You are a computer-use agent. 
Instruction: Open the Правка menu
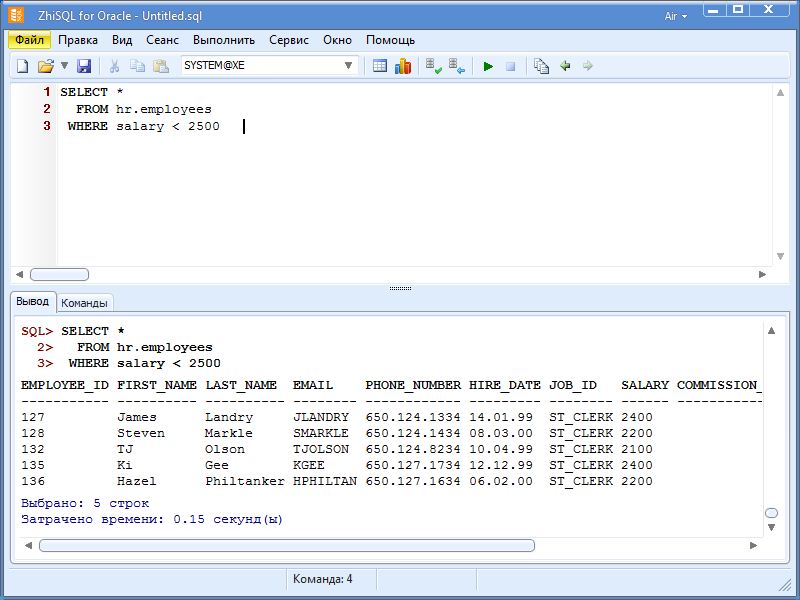[78, 40]
